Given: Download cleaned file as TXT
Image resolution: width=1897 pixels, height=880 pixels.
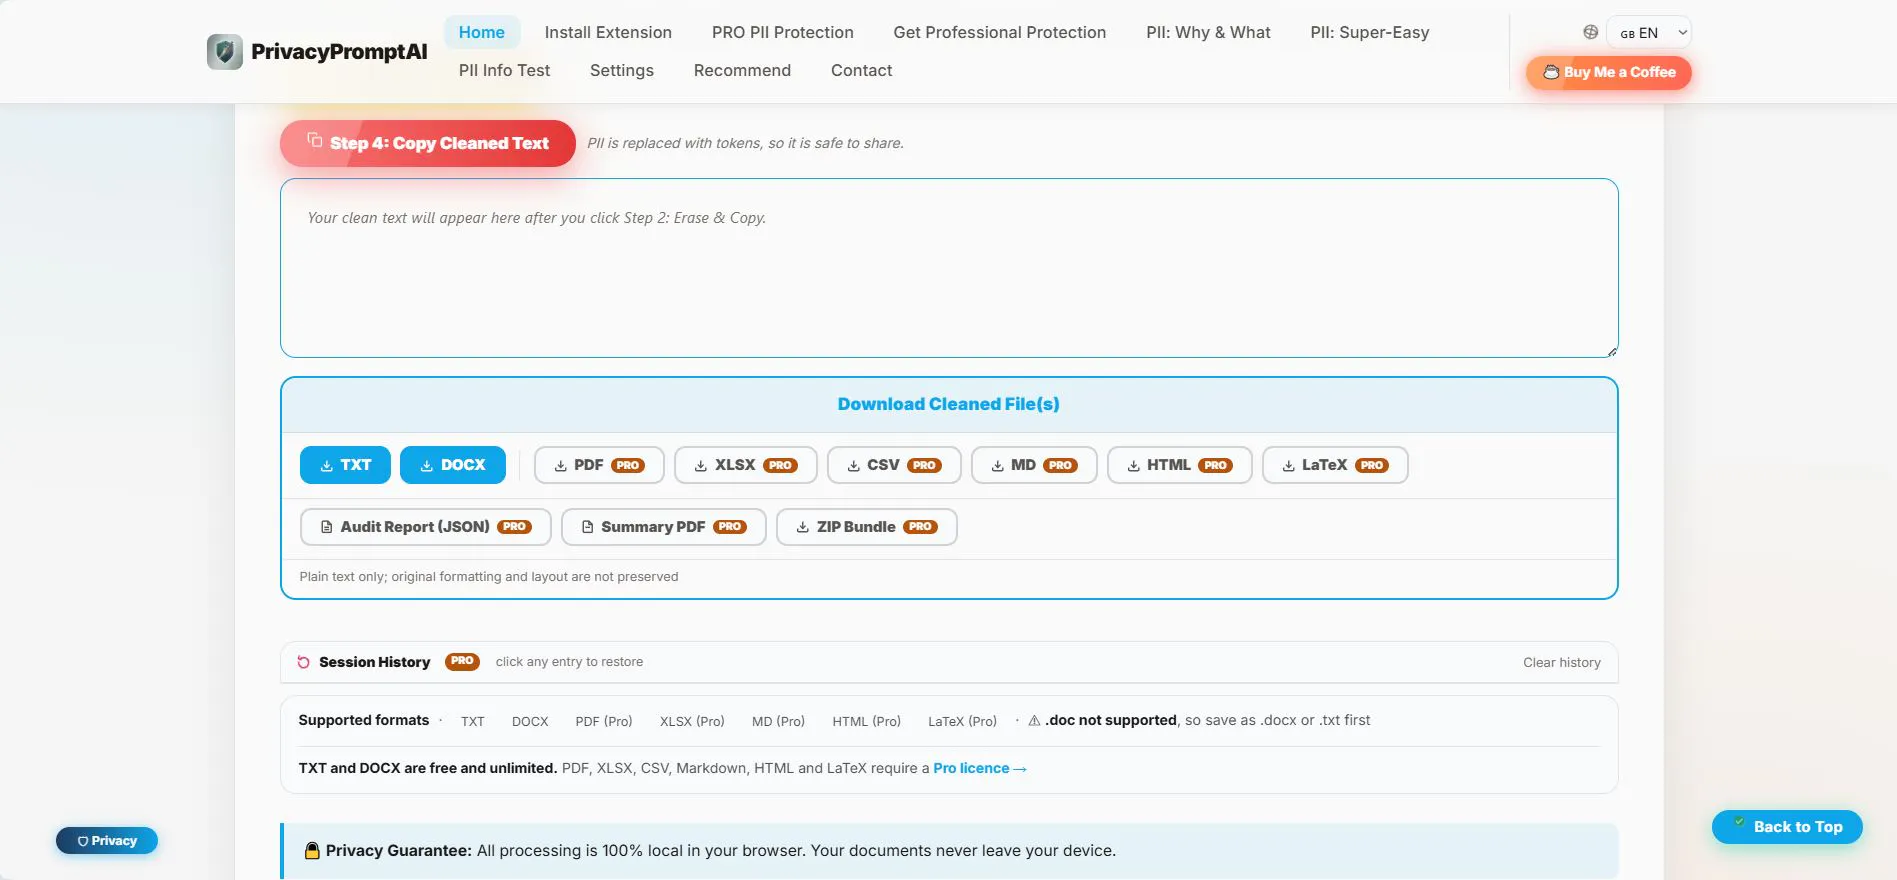Looking at the screenshot, I should (345, 465).
